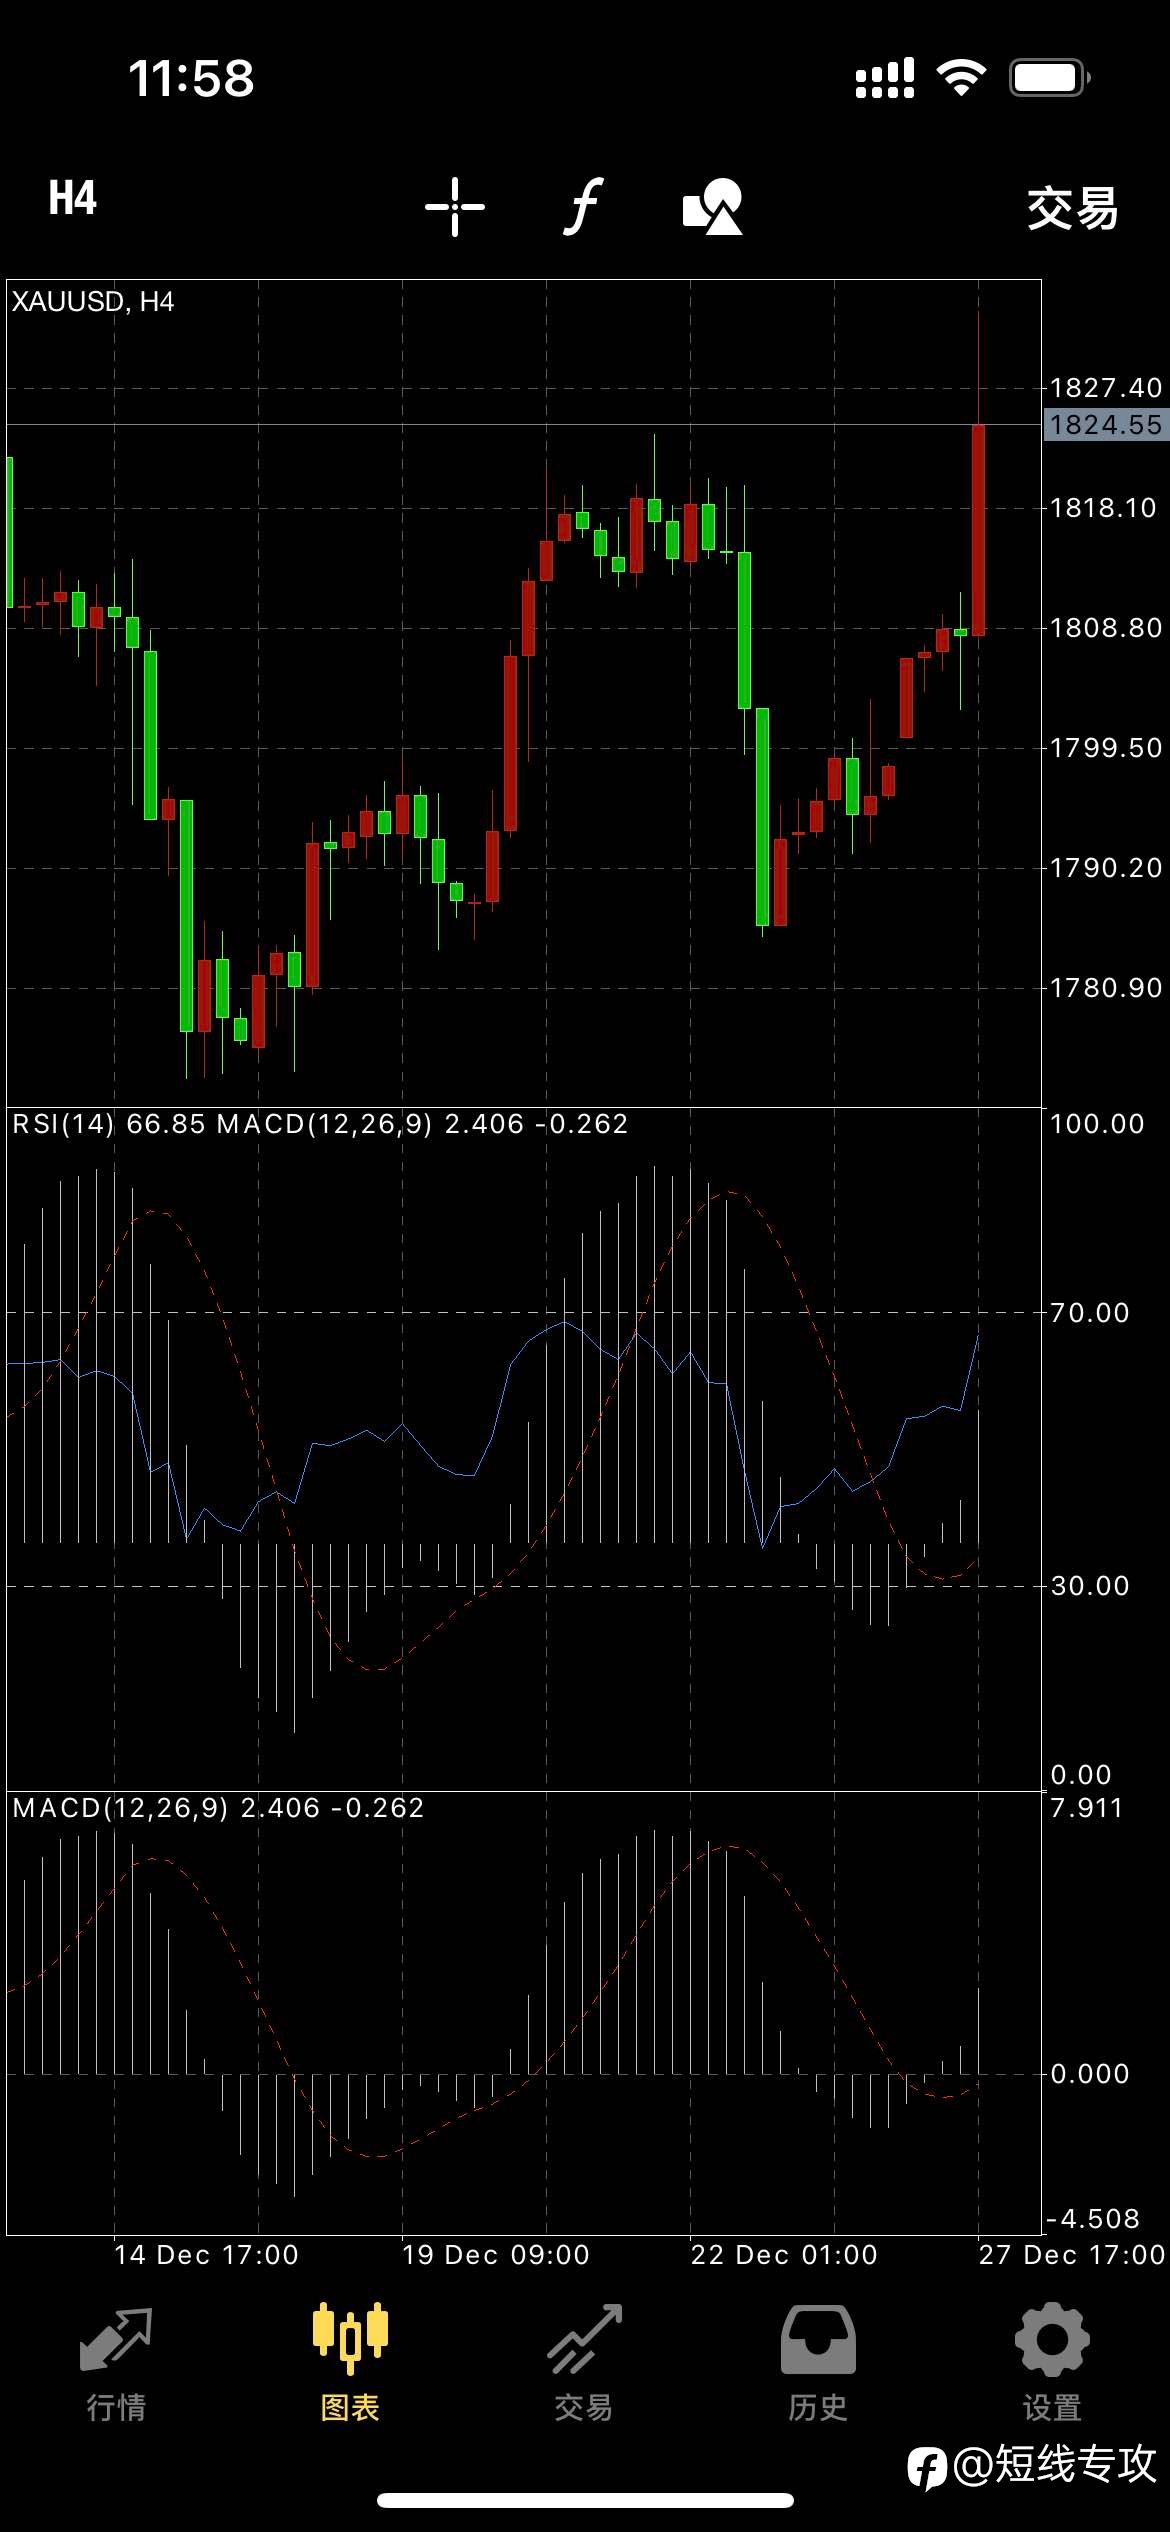Tap the Wi-Fi status icon
The width and height of the screenshot is (1170, 2532).
click(961, 78)
